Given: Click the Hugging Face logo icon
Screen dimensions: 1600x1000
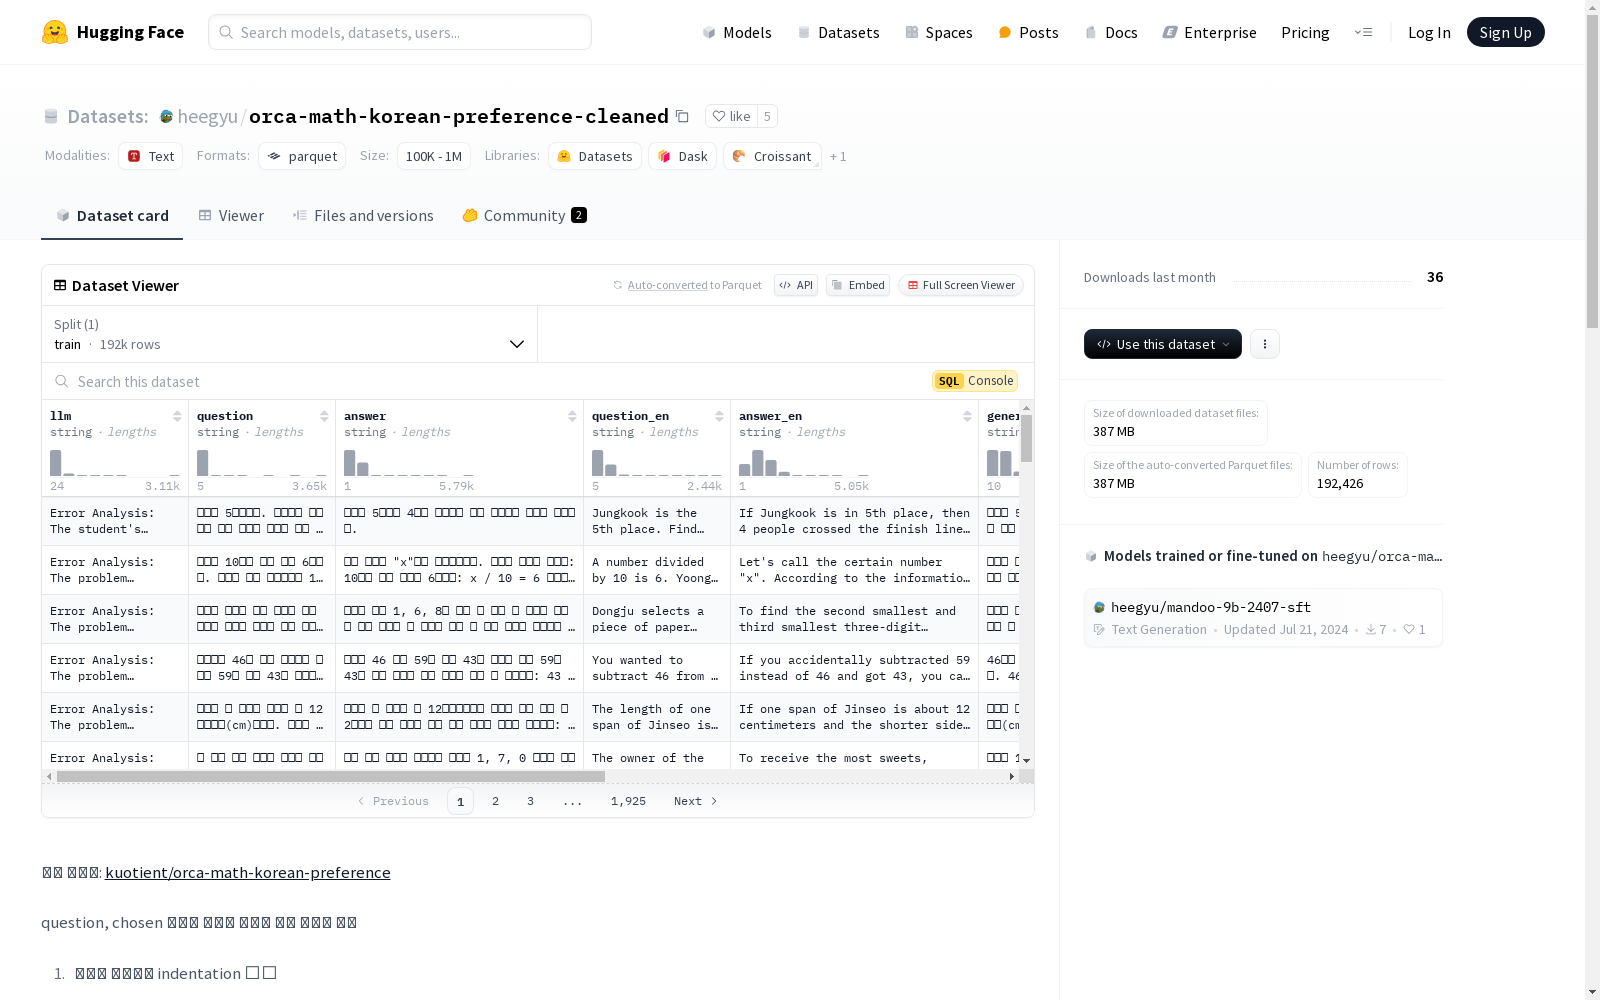Looking at the screenshot, I should click(x=55, y=32).
